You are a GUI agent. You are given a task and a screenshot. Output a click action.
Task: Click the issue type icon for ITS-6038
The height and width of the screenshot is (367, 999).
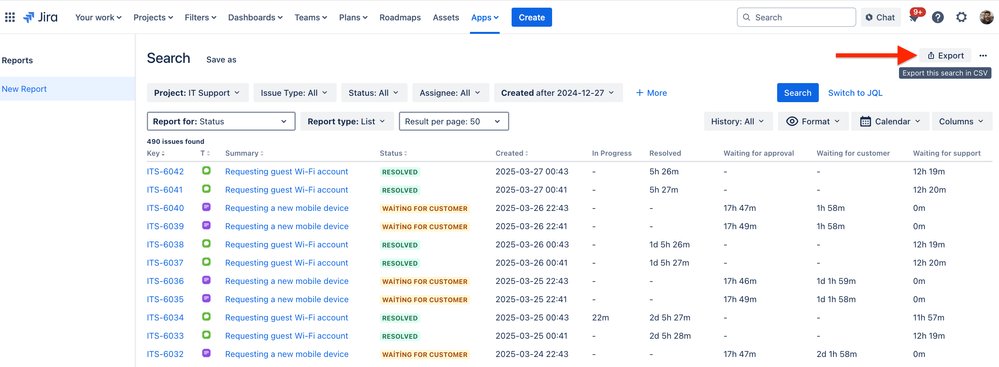pos(206,244)
